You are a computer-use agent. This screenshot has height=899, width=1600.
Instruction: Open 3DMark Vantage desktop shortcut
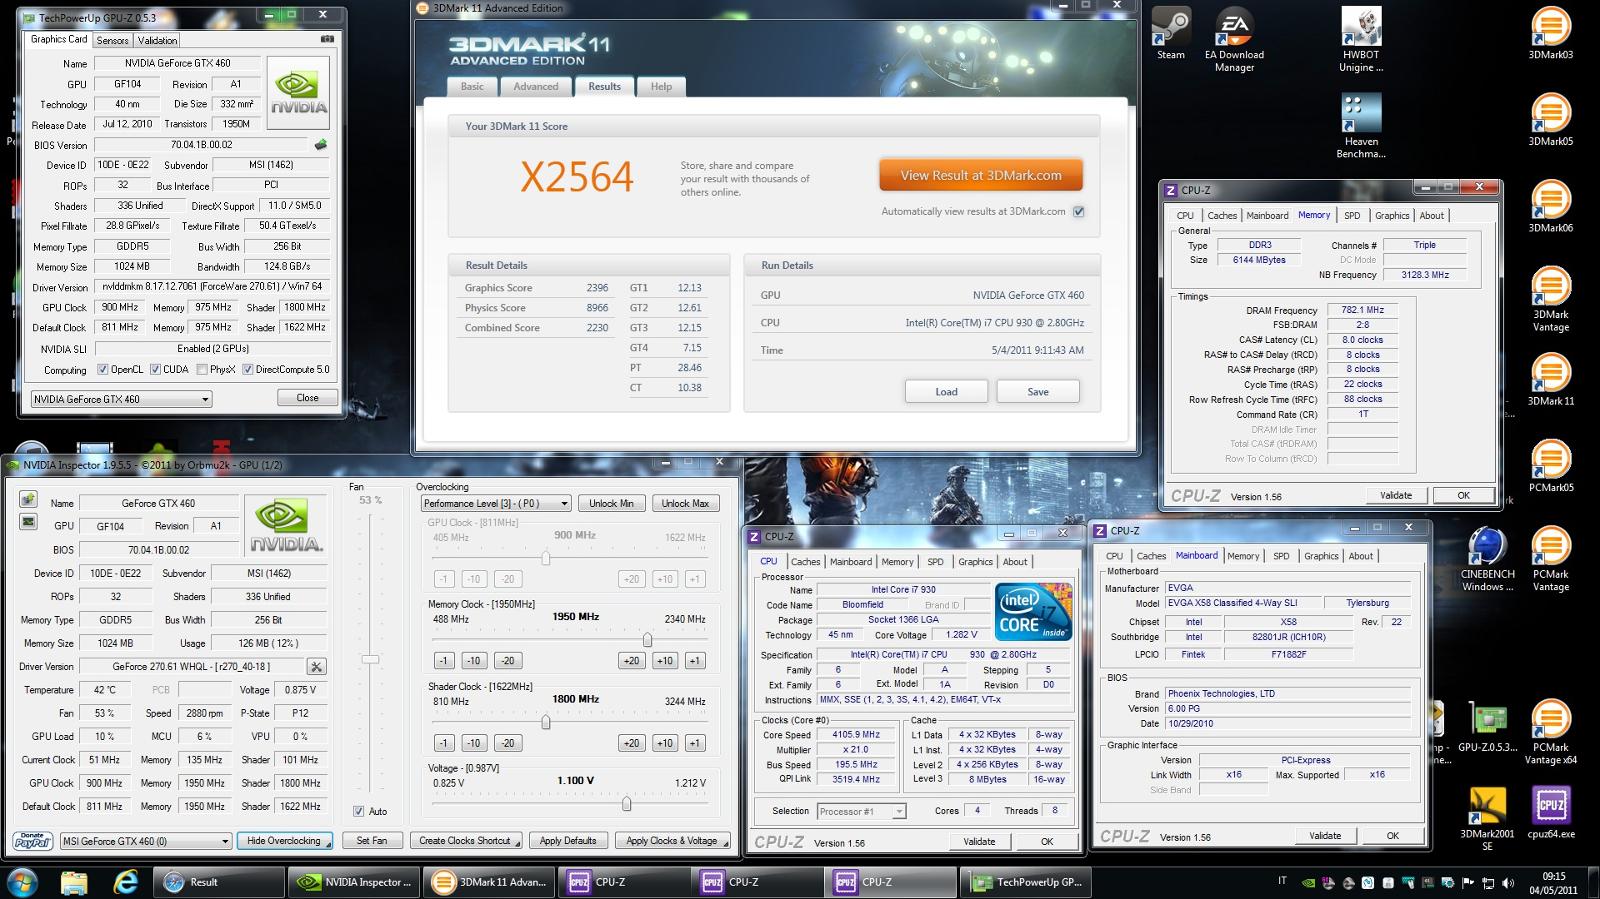pos(1551,299)
